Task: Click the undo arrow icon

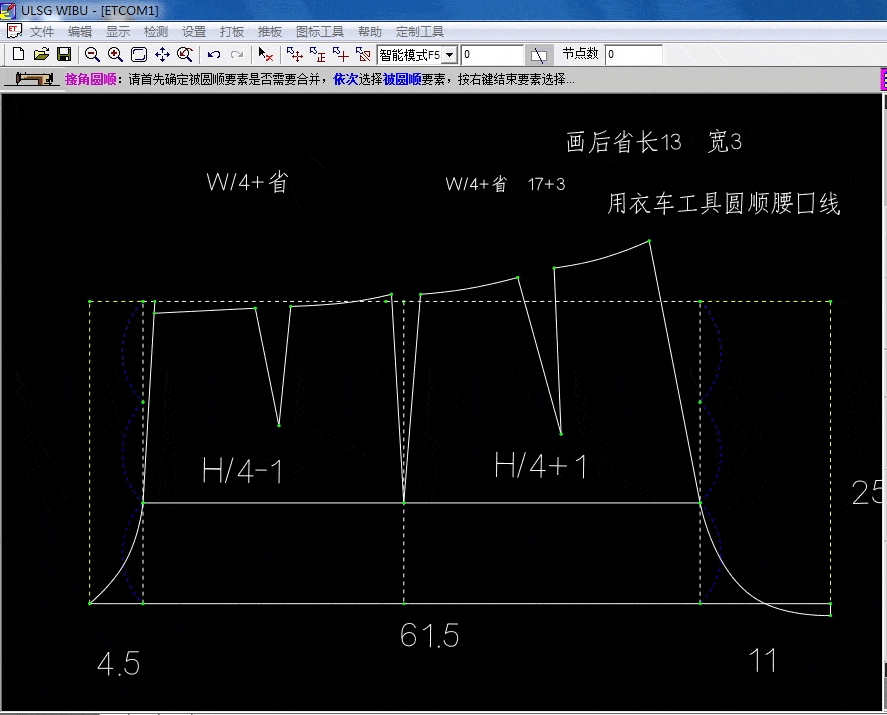Action: 214,54
